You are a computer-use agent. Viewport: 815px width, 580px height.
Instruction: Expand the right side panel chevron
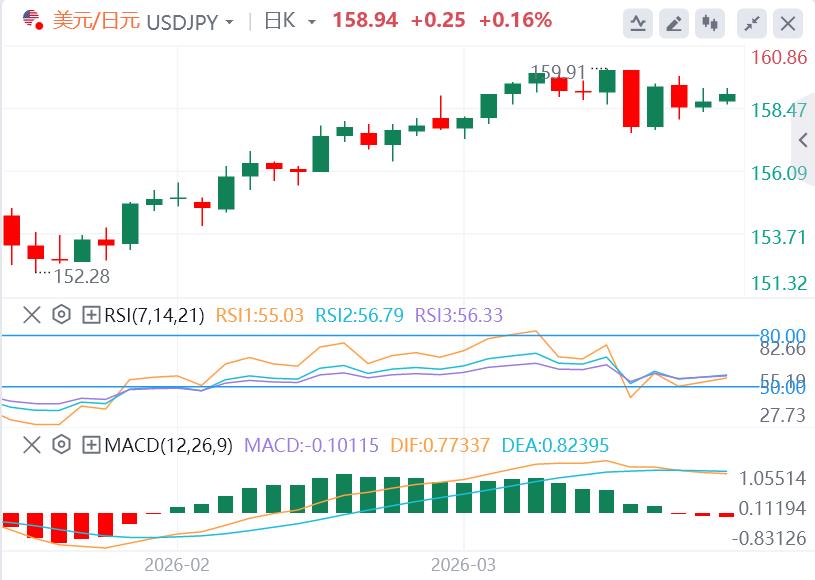coord(801,141)
